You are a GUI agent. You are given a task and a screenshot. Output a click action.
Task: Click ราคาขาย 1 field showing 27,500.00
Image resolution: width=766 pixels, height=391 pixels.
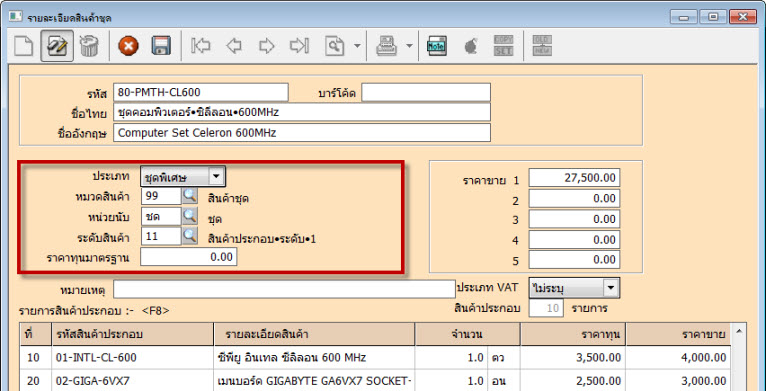(x=574, y=178)
